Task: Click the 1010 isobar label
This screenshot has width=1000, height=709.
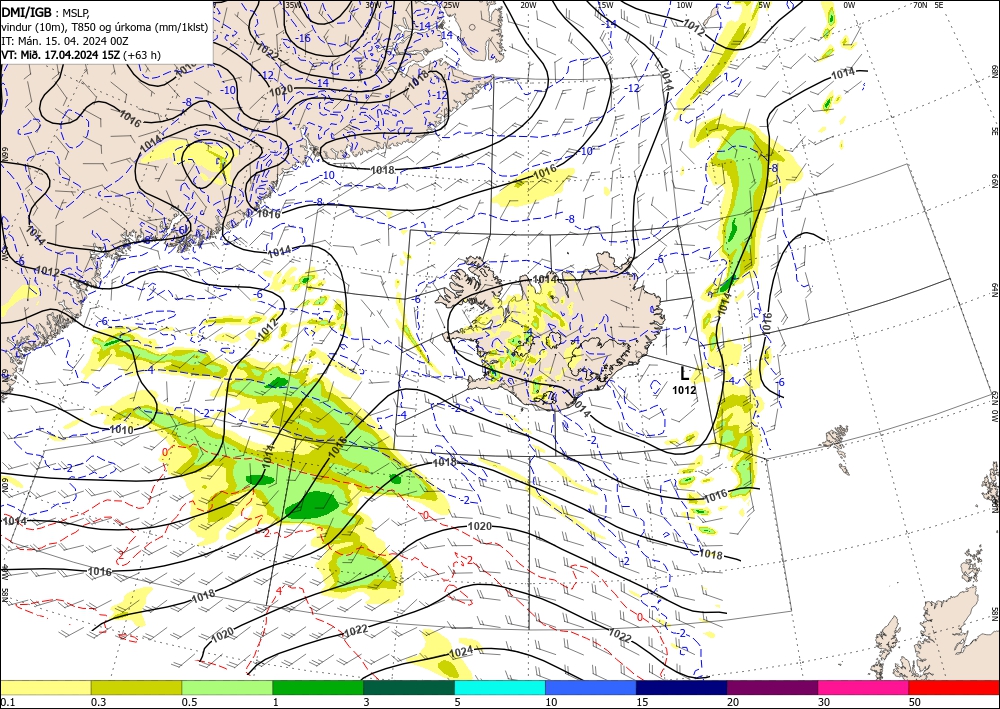Action: tap(121, 430)
